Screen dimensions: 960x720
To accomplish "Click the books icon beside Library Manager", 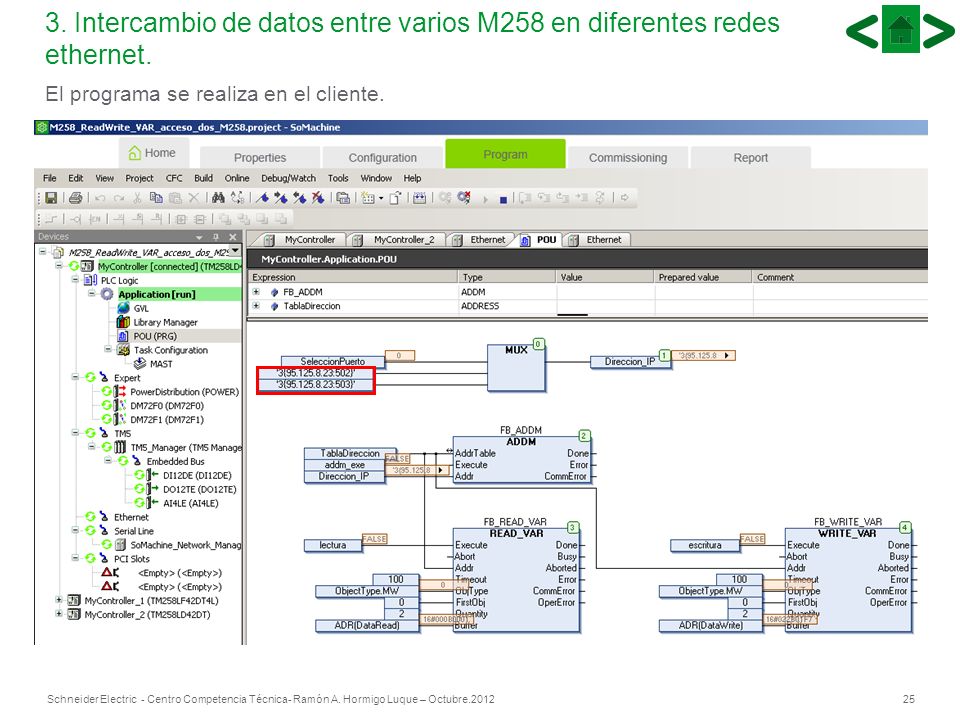I will [x=124, y=322].
